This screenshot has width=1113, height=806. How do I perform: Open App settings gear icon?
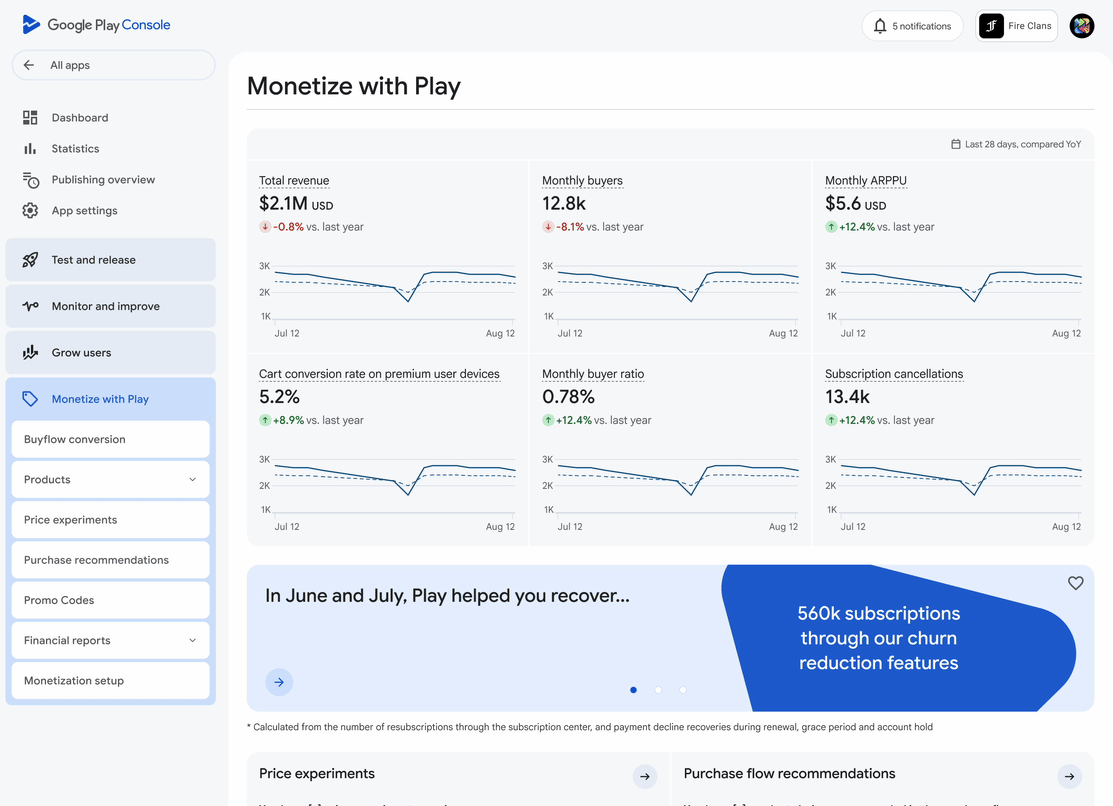pyautogui.click(x=30, y=211)
